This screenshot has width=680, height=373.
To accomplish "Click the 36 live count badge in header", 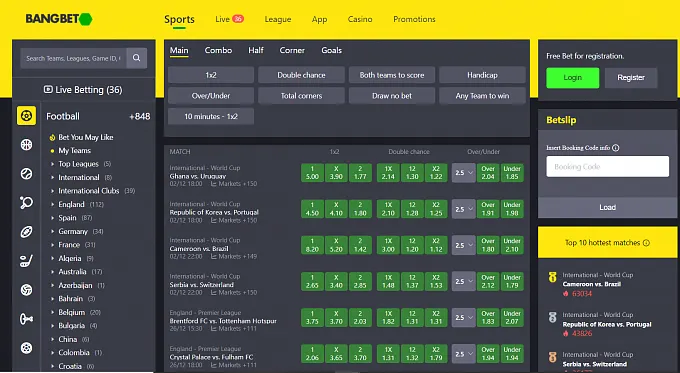I will (x=238, y=19).
